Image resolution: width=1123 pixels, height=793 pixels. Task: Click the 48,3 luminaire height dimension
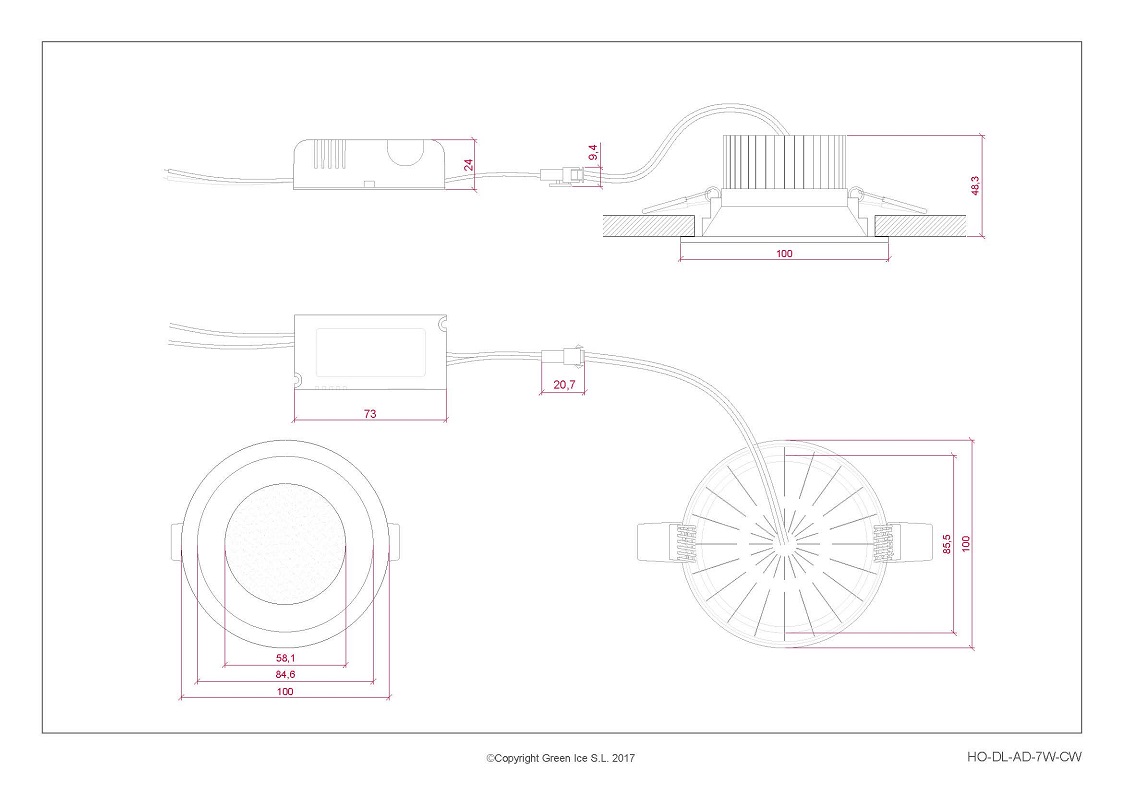pyautogui.click(x=975, y=185)
